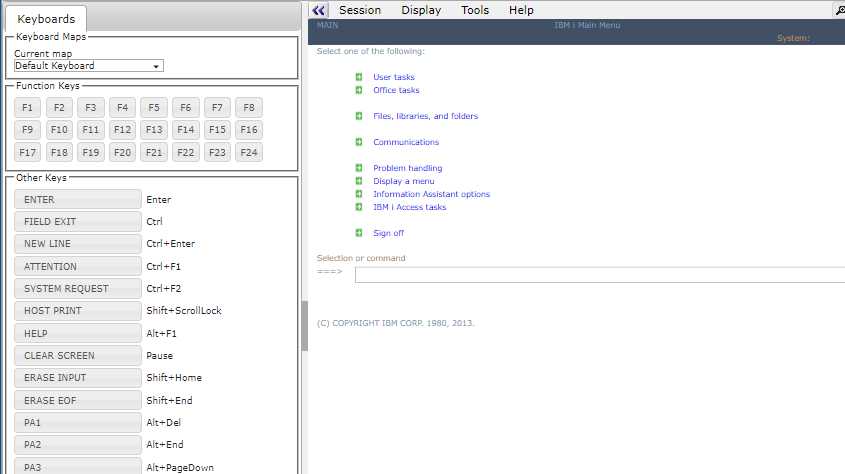Click the CLEAR SCREEN key button

click(x=78, y=356)
